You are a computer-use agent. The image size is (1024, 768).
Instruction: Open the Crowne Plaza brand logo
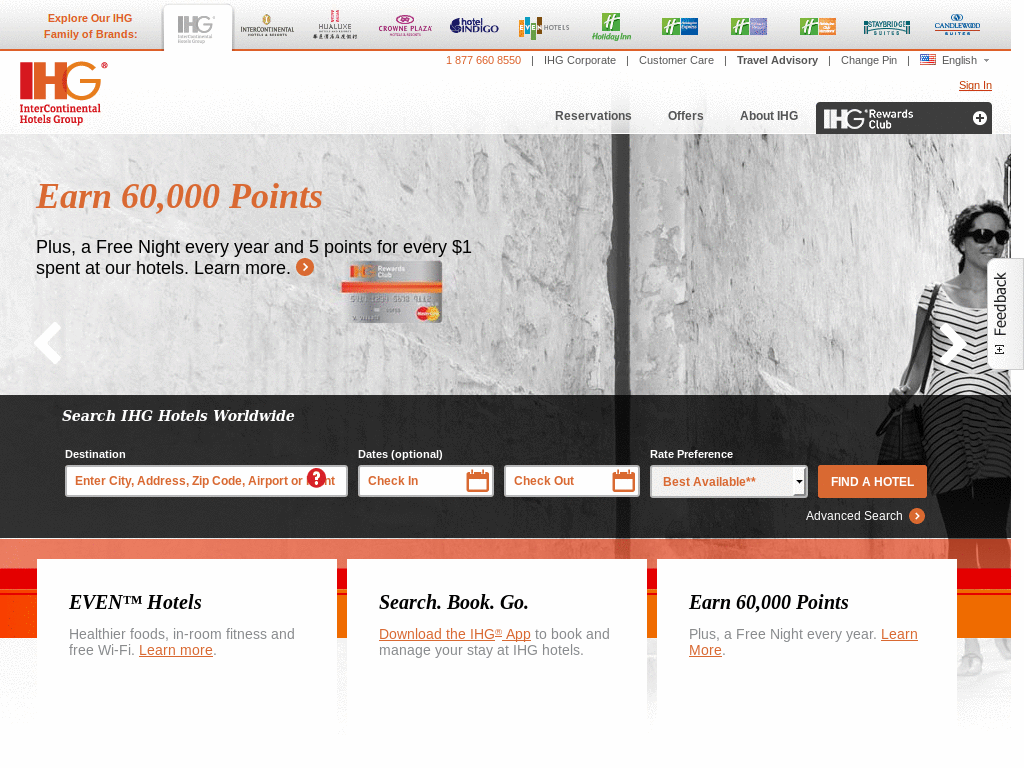click(405, 26)
